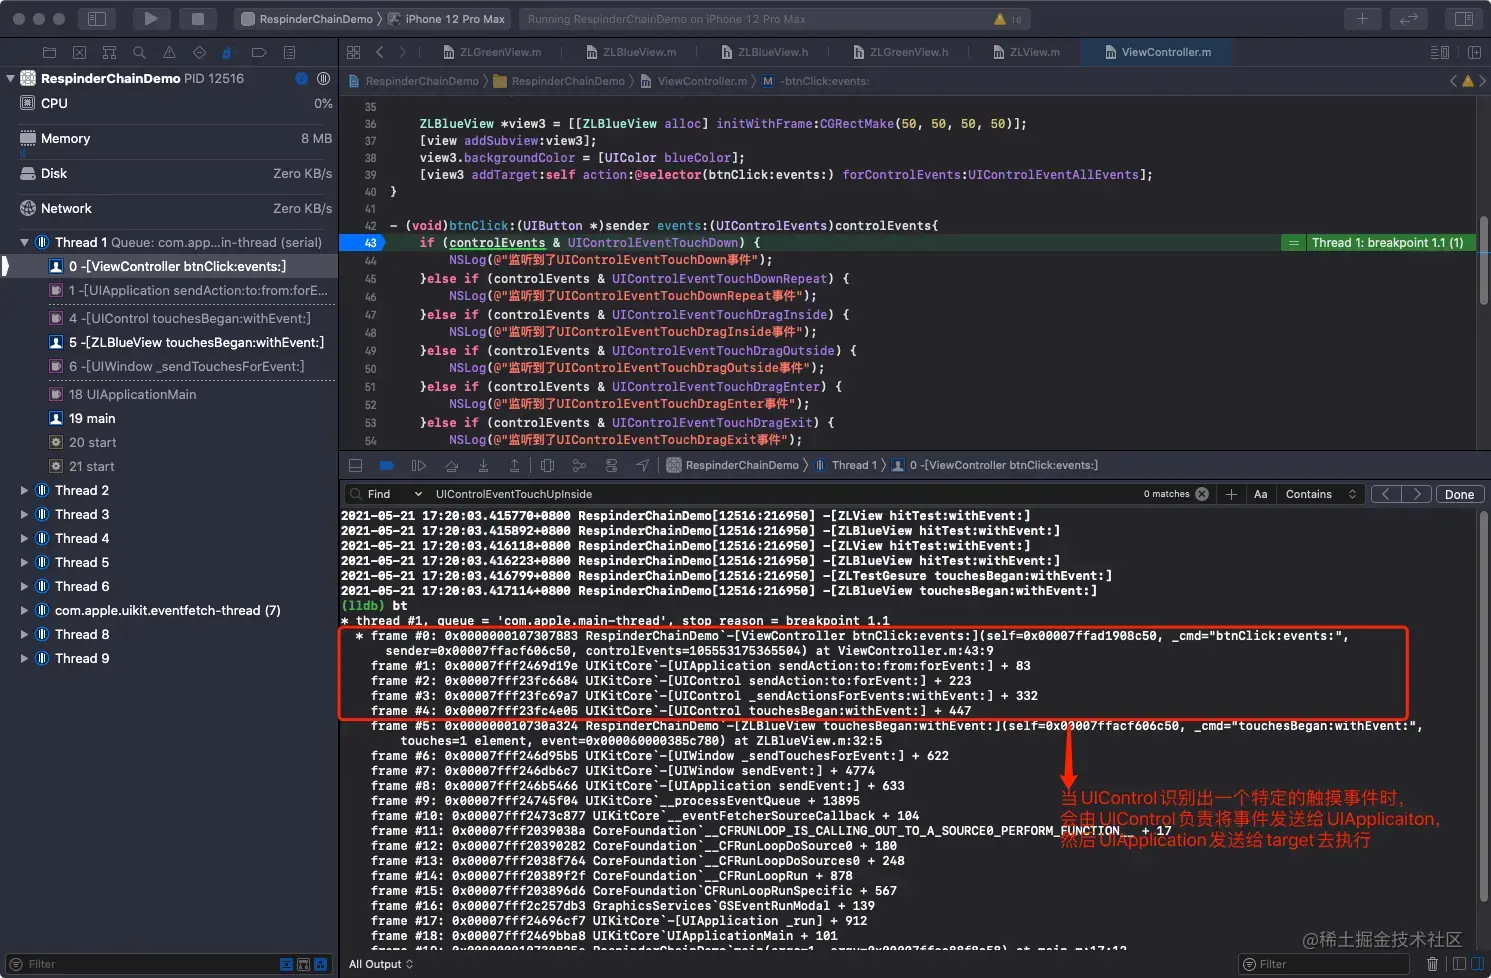1491x978 pixels.
Task: Open the report navigator icon
Action: [289, 52]
